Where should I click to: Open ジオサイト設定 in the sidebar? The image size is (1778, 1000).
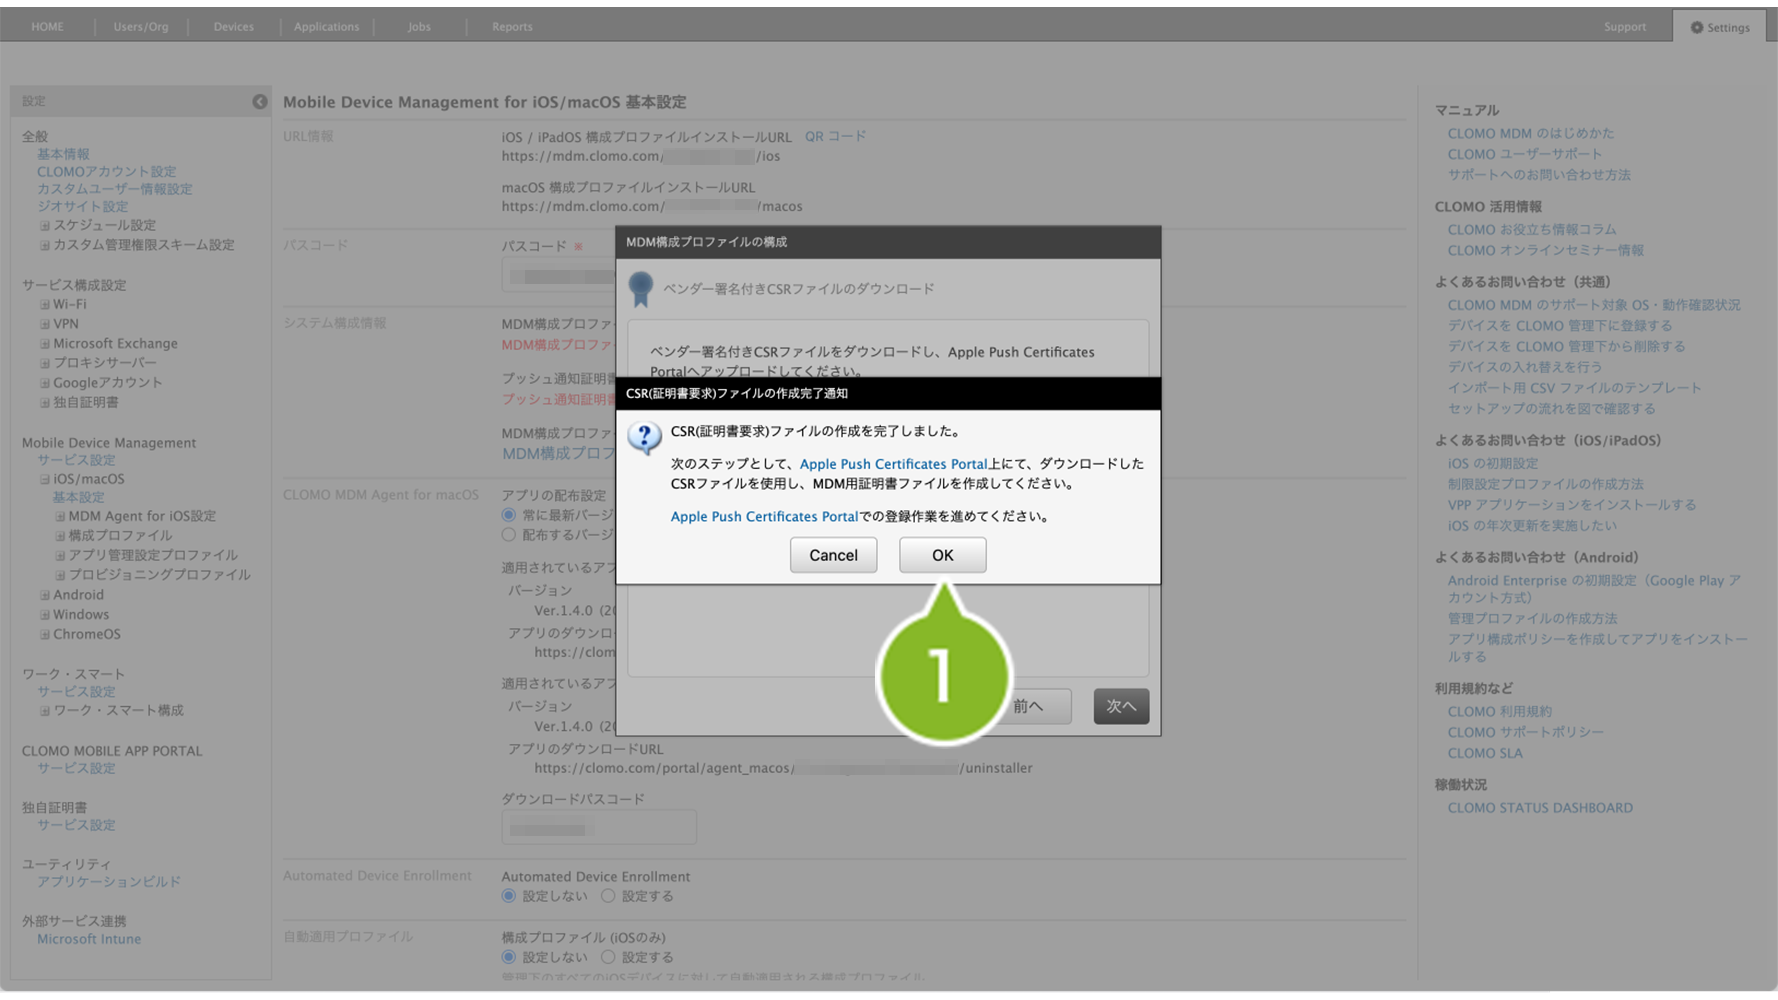82,207
